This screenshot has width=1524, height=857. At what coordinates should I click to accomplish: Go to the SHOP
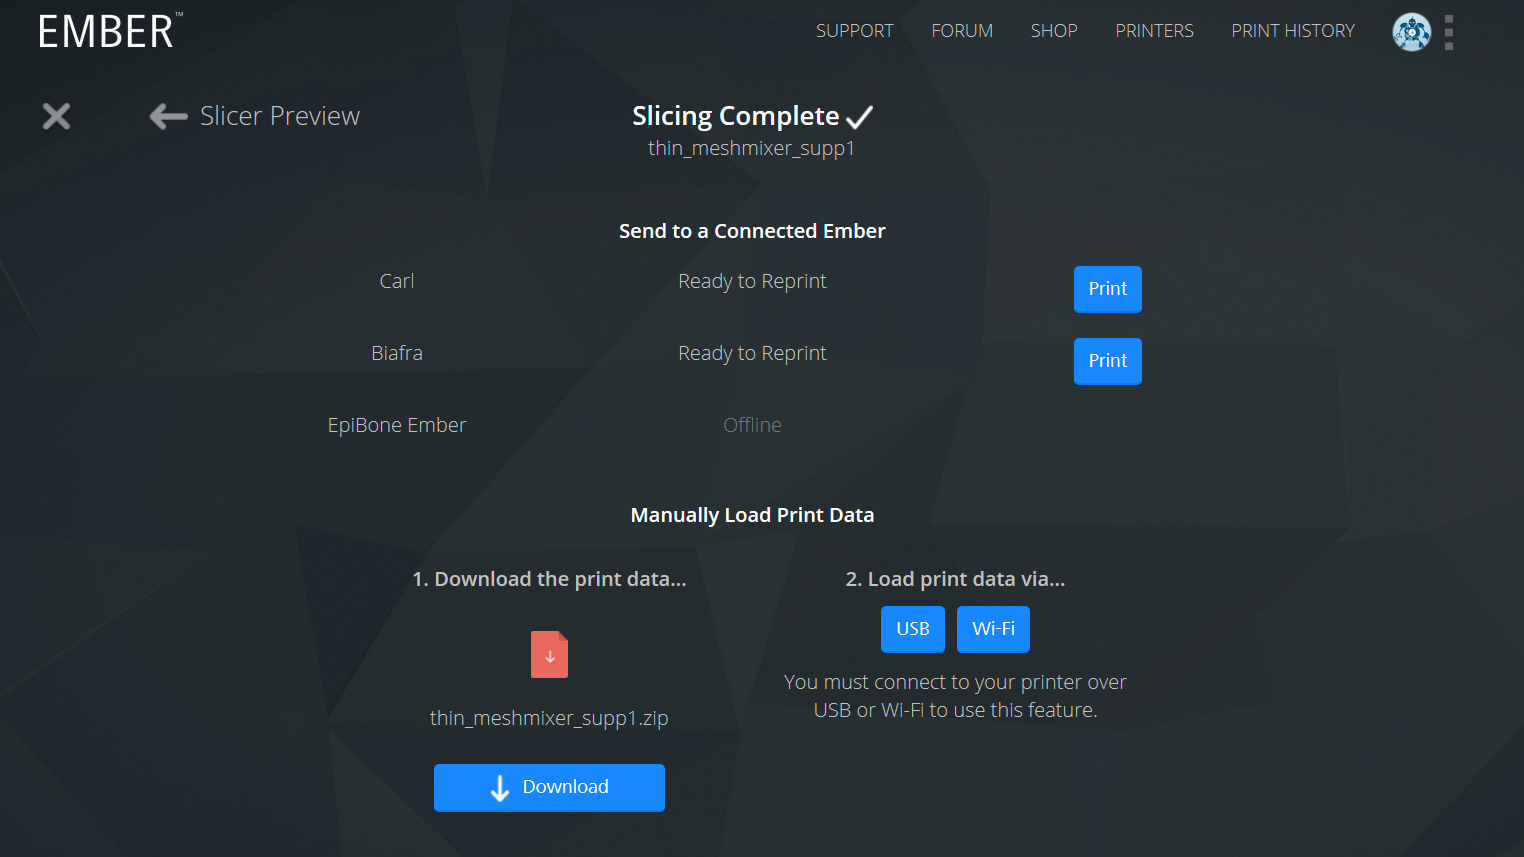pyautogui.click(x=1054, y=31)
